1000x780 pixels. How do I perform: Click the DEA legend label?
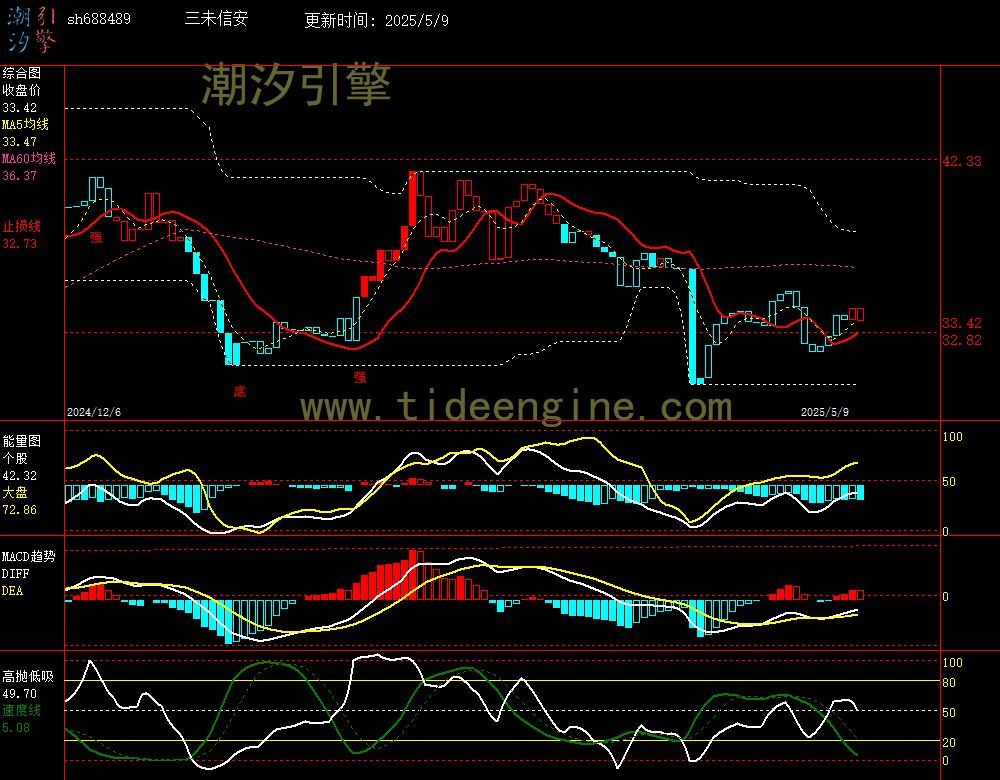(x=13, y=591)
